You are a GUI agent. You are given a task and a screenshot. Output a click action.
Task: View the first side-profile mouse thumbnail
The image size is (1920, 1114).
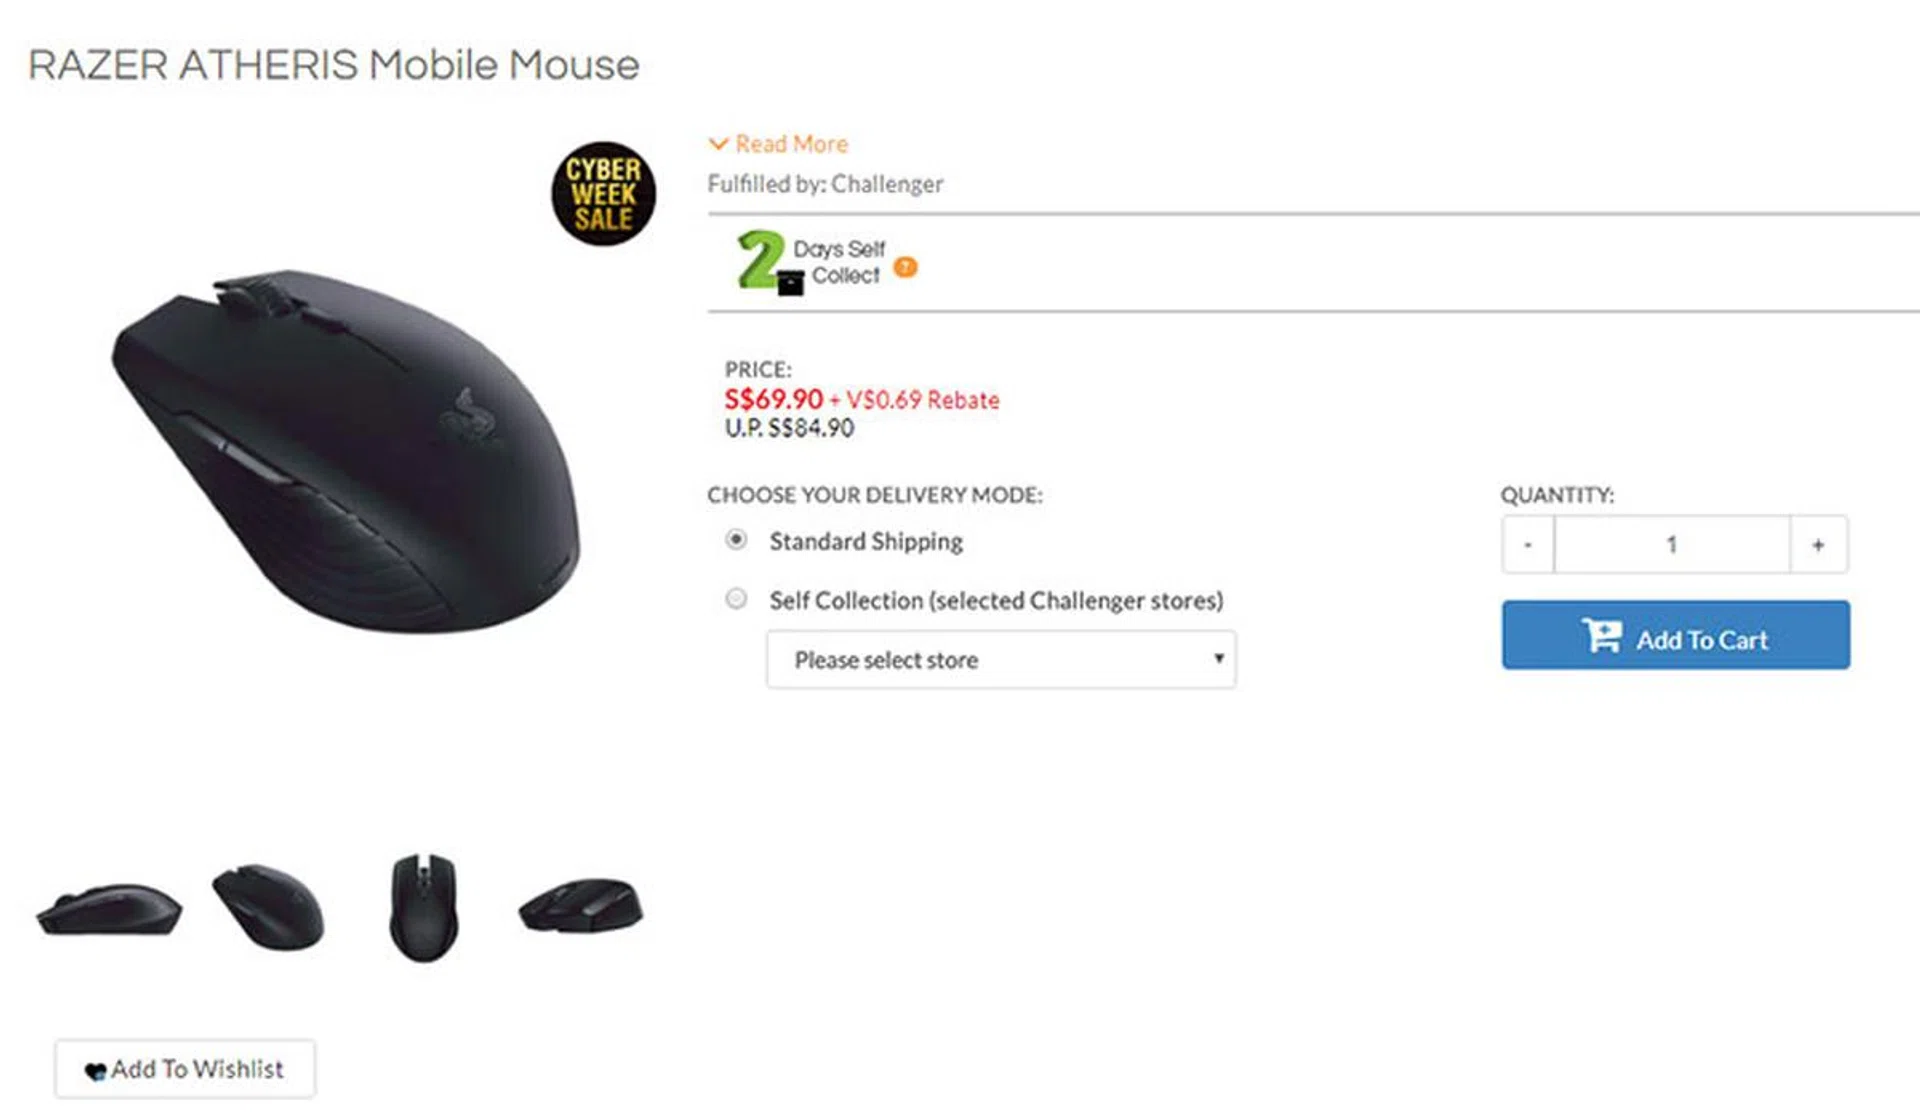click(109, 908)
